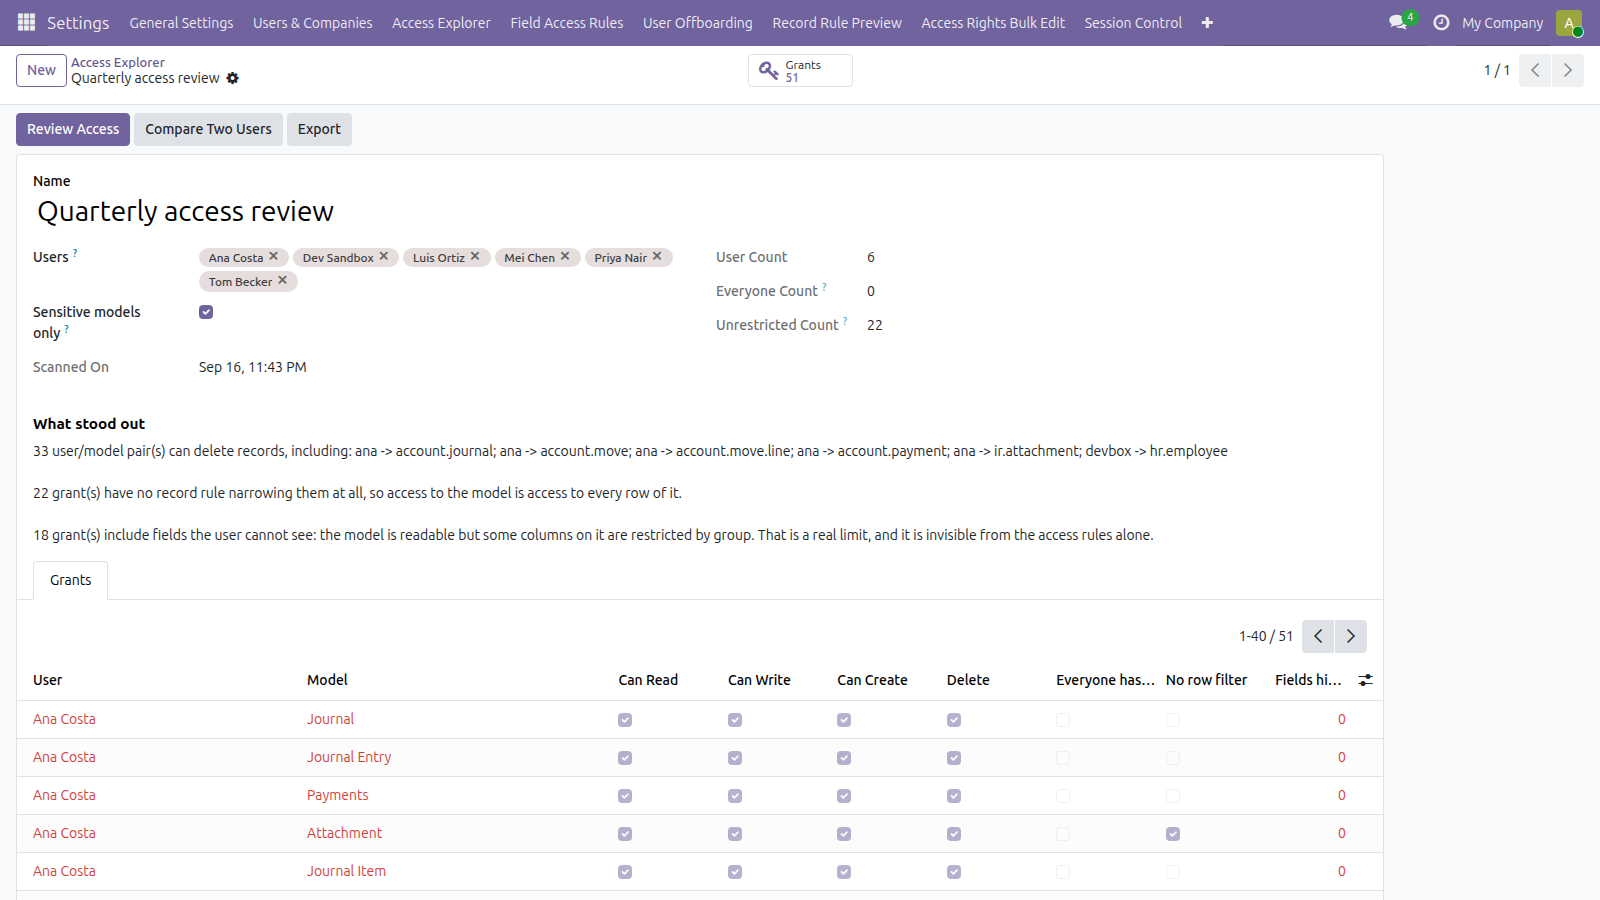The height and width of the screenshot is (900, 1600).
Task: Click the Compare Two Users button
Action: pos(208,129)
